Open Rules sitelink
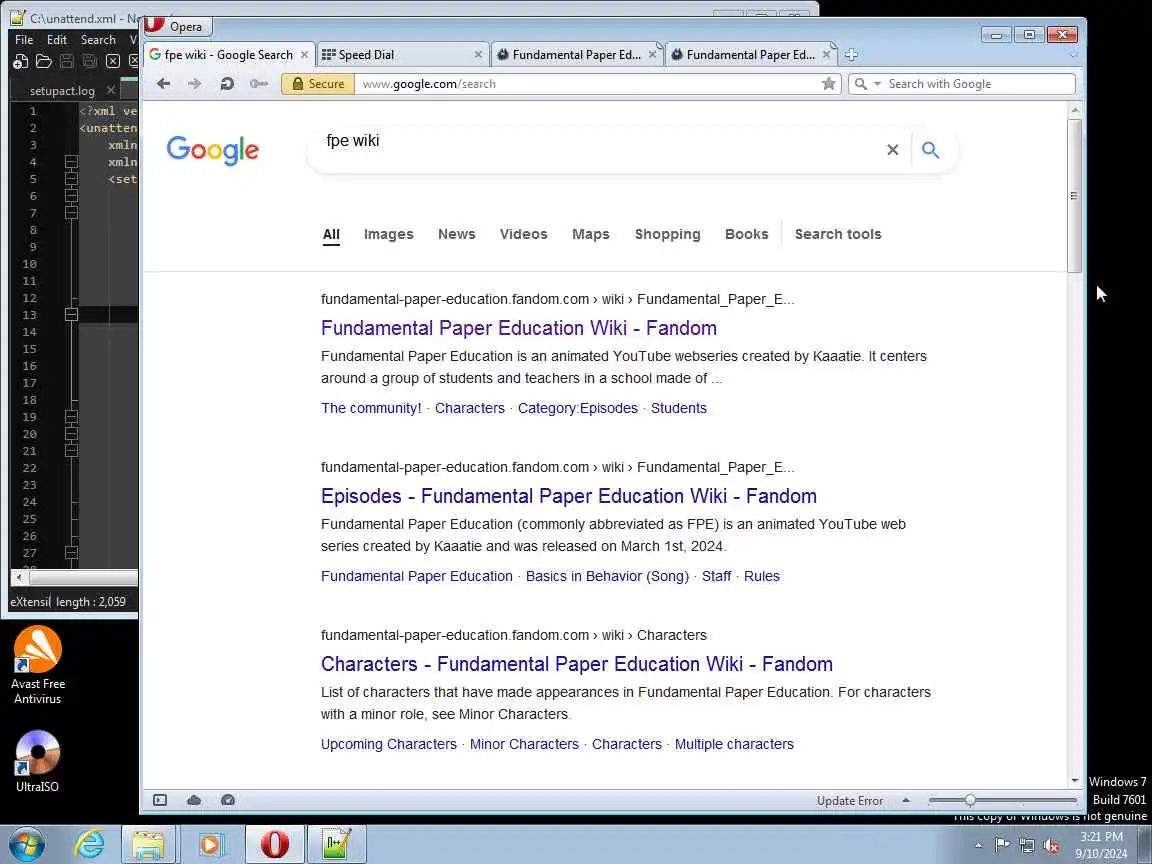Image resolution: width=1152 pixels, height=864 pixels. pyautogui.click(x=761, y=577)
